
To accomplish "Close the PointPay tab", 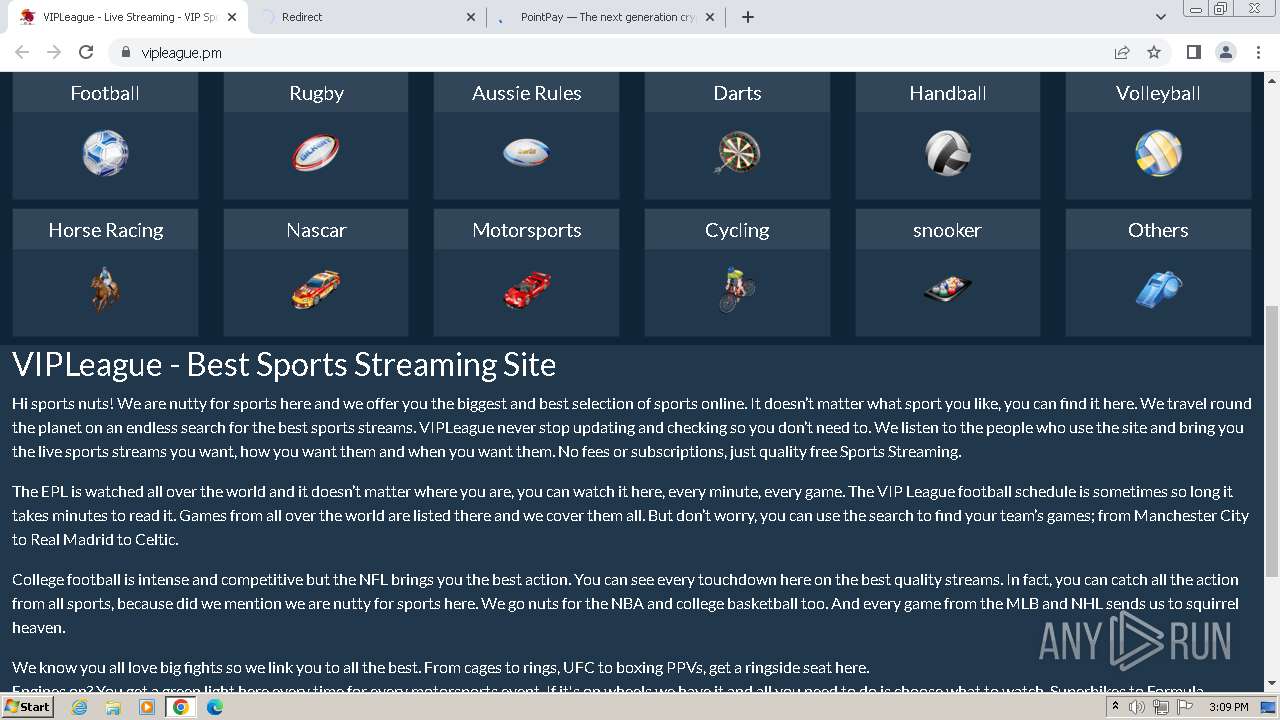I will [710, 17].
